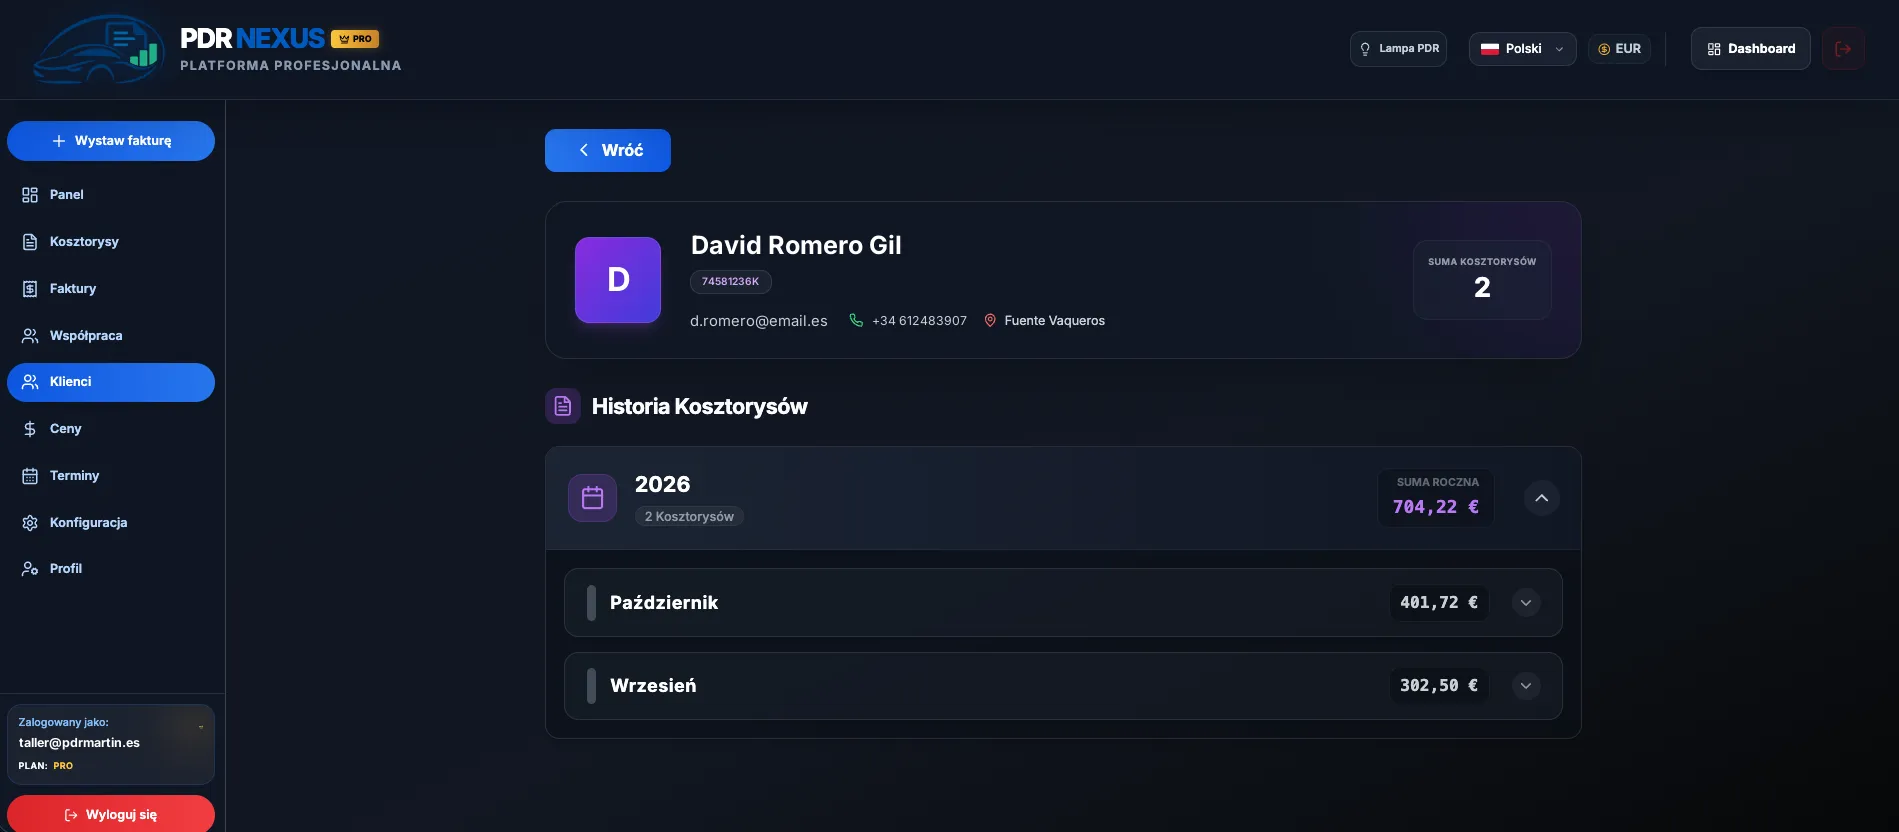Image resolution: width=1899 pixels, height=832 pixels.
Task: Click the PDR Nexus car logo
Action: [x=97, y=49]
